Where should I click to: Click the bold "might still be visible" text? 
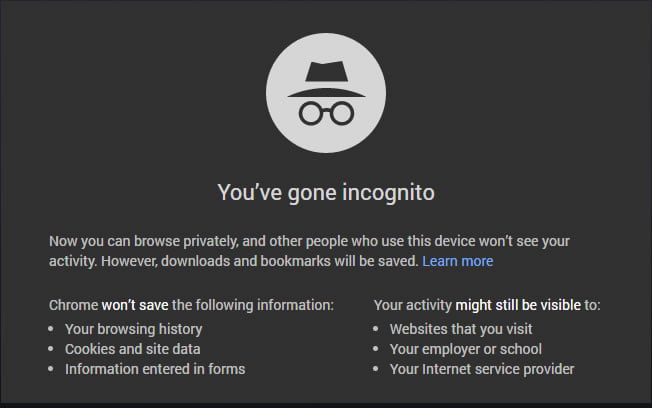(518, 305)
